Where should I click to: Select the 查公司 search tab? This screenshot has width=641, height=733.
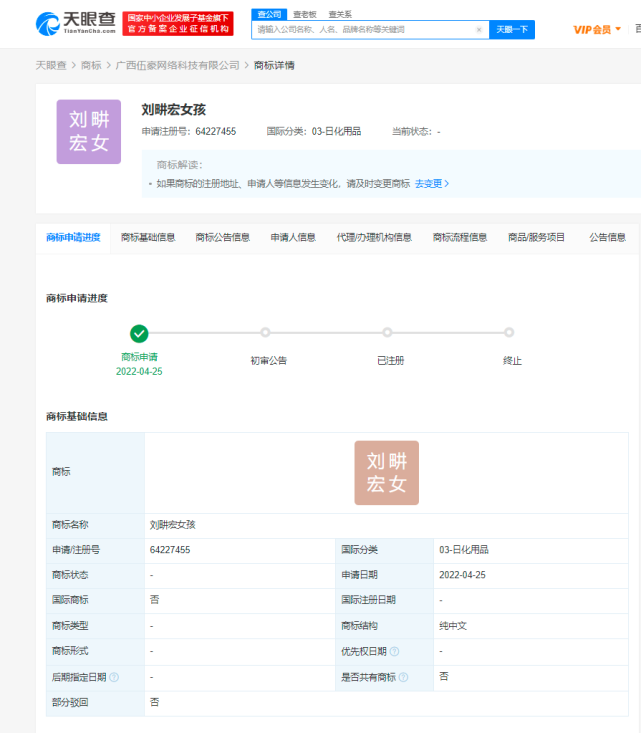point(268,14)
